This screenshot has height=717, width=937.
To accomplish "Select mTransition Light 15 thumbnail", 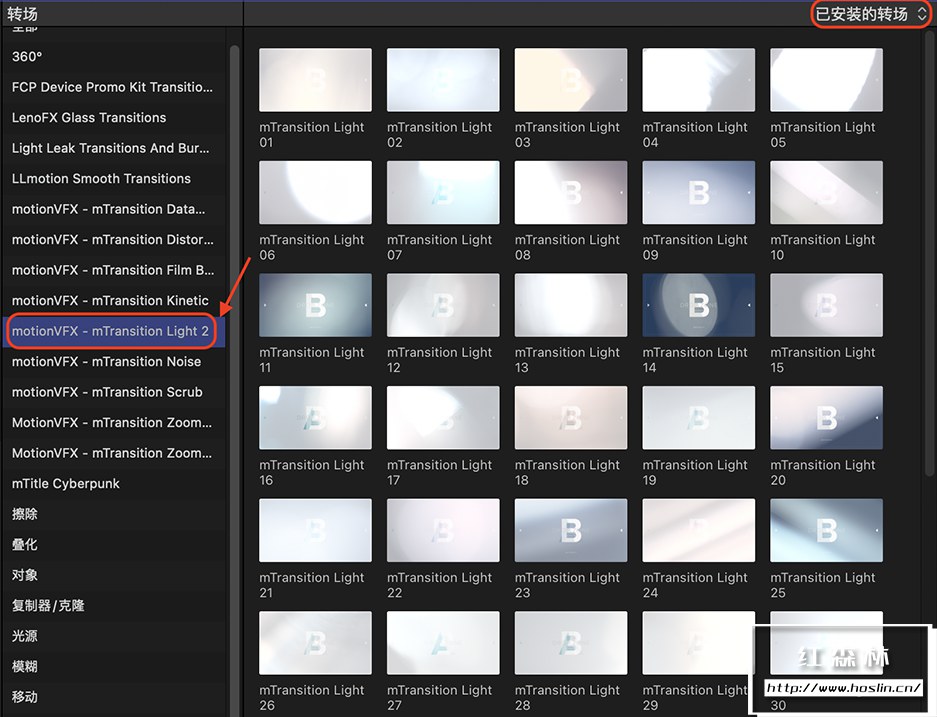I will 826,305.
